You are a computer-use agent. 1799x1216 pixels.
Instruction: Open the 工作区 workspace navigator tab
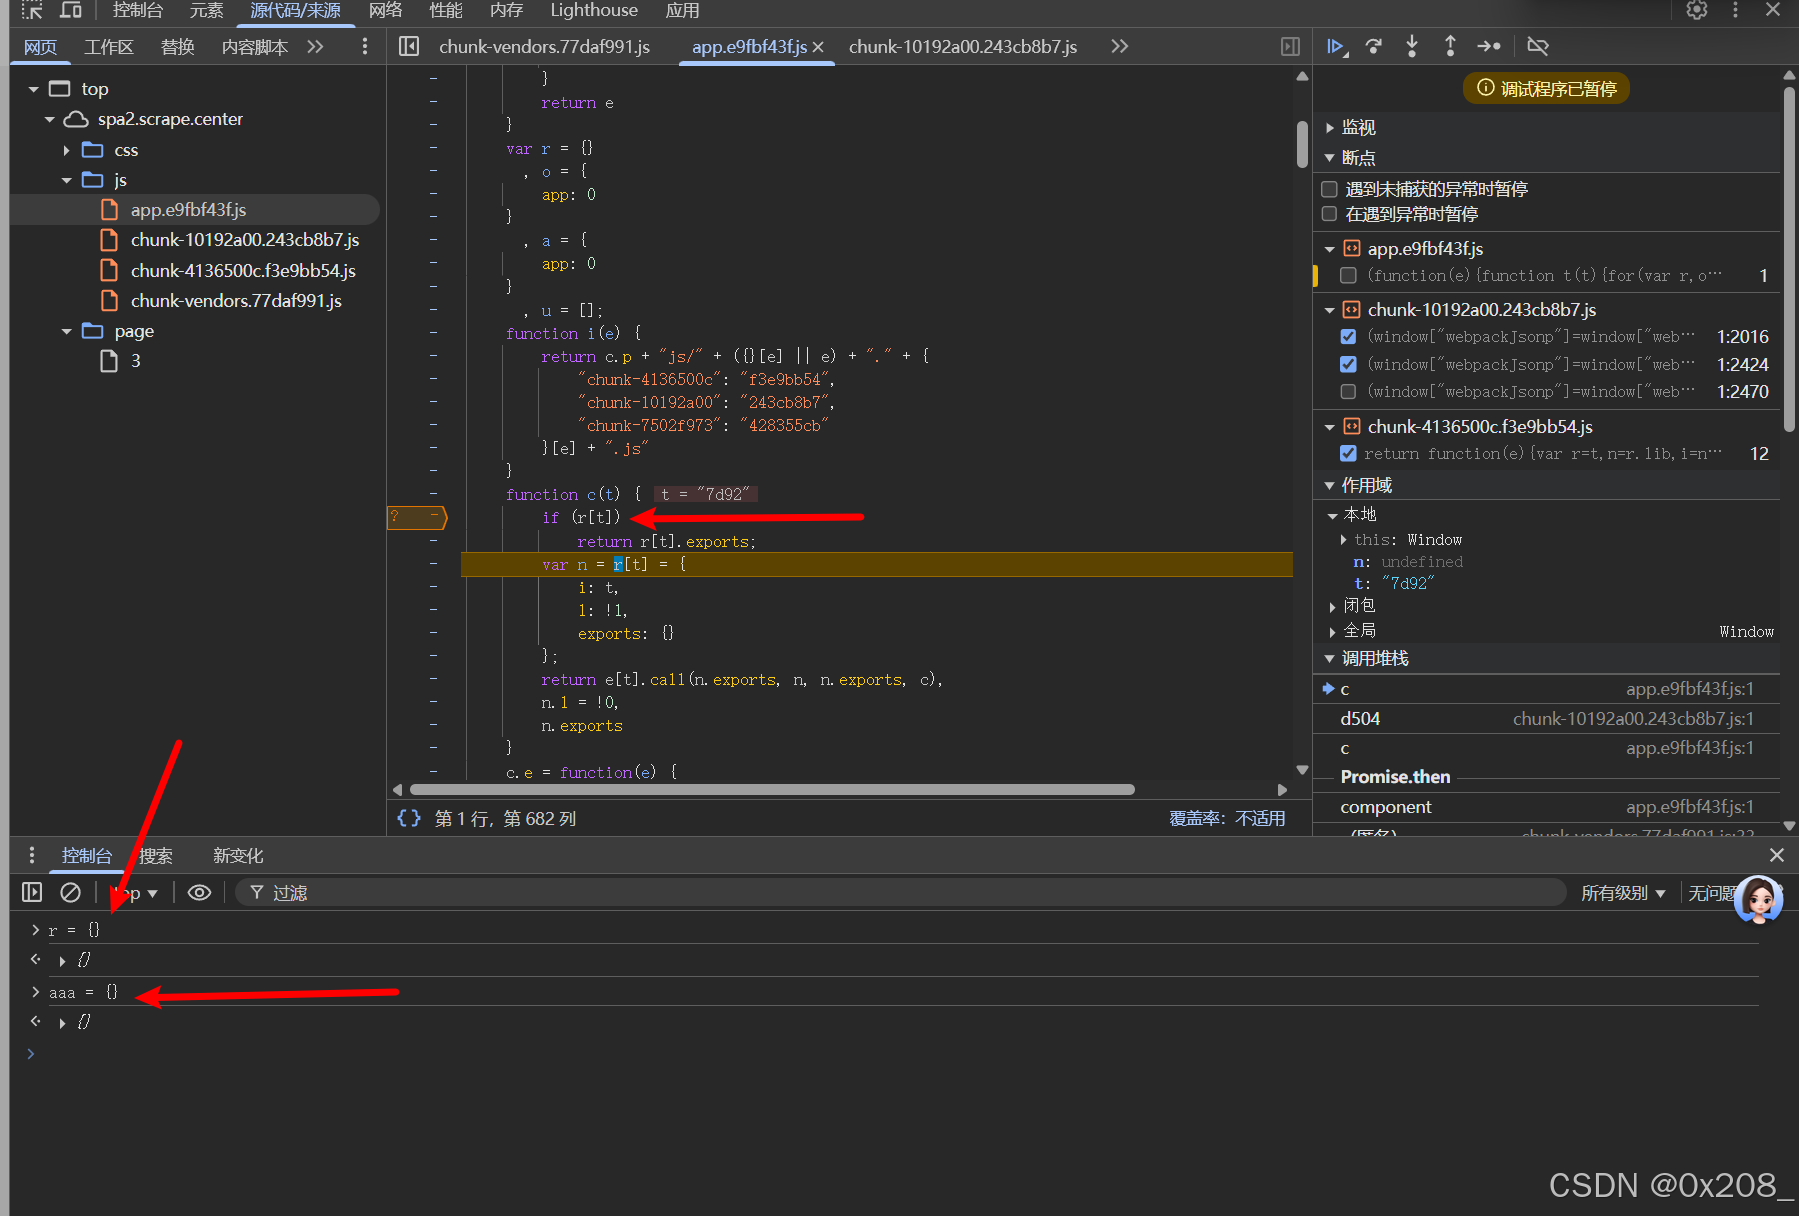109,47
